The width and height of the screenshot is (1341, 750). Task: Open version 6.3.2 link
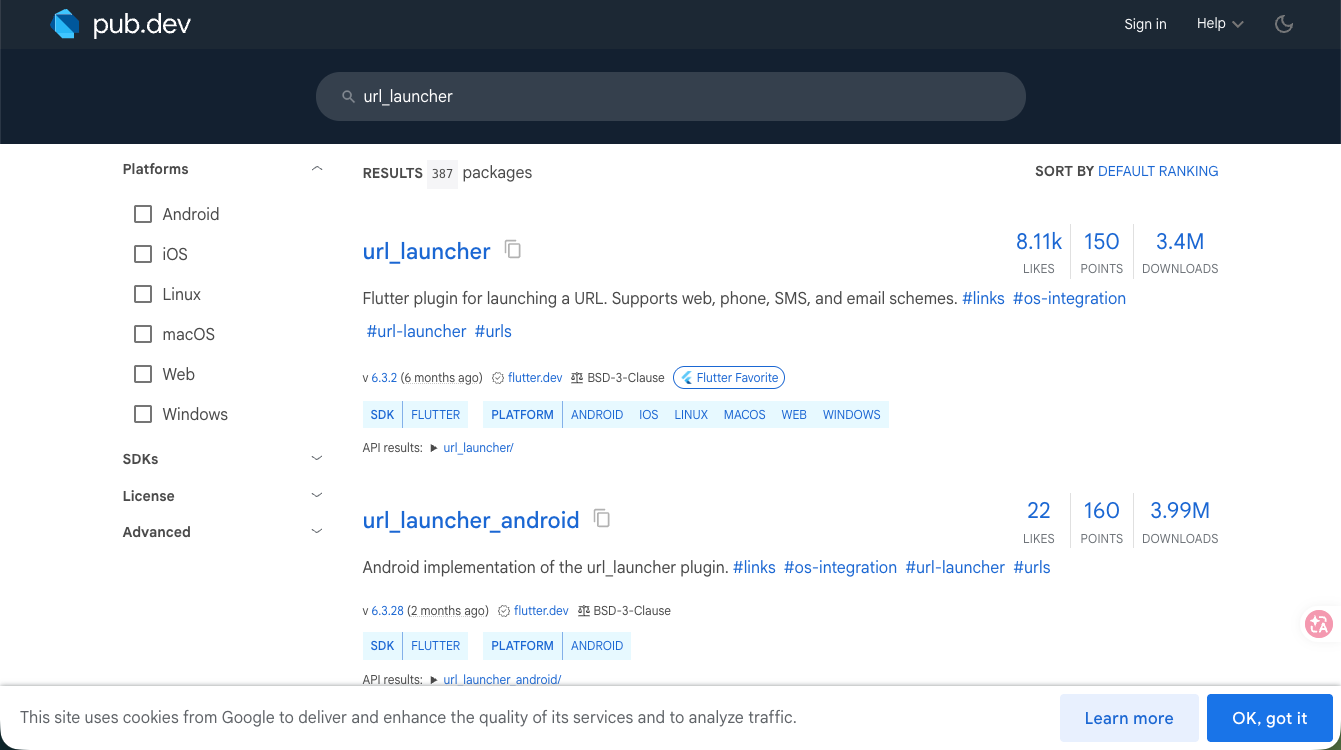(x=384, y=378)
